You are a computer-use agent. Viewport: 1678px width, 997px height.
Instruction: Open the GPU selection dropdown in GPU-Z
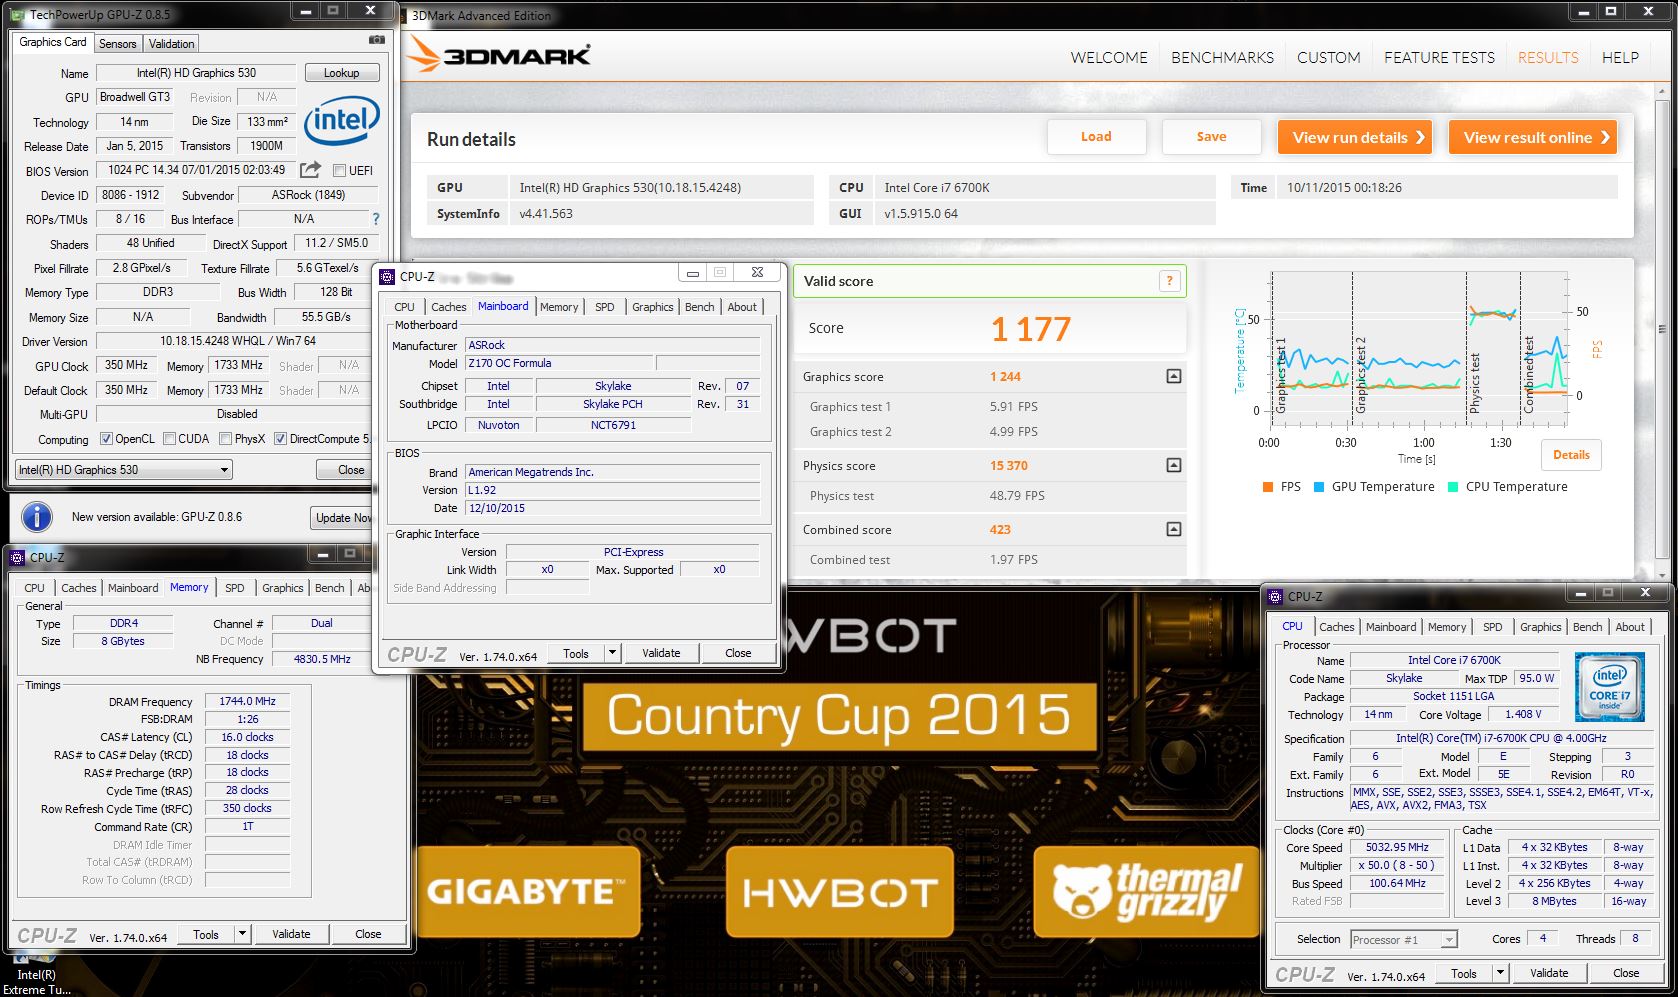124,469
